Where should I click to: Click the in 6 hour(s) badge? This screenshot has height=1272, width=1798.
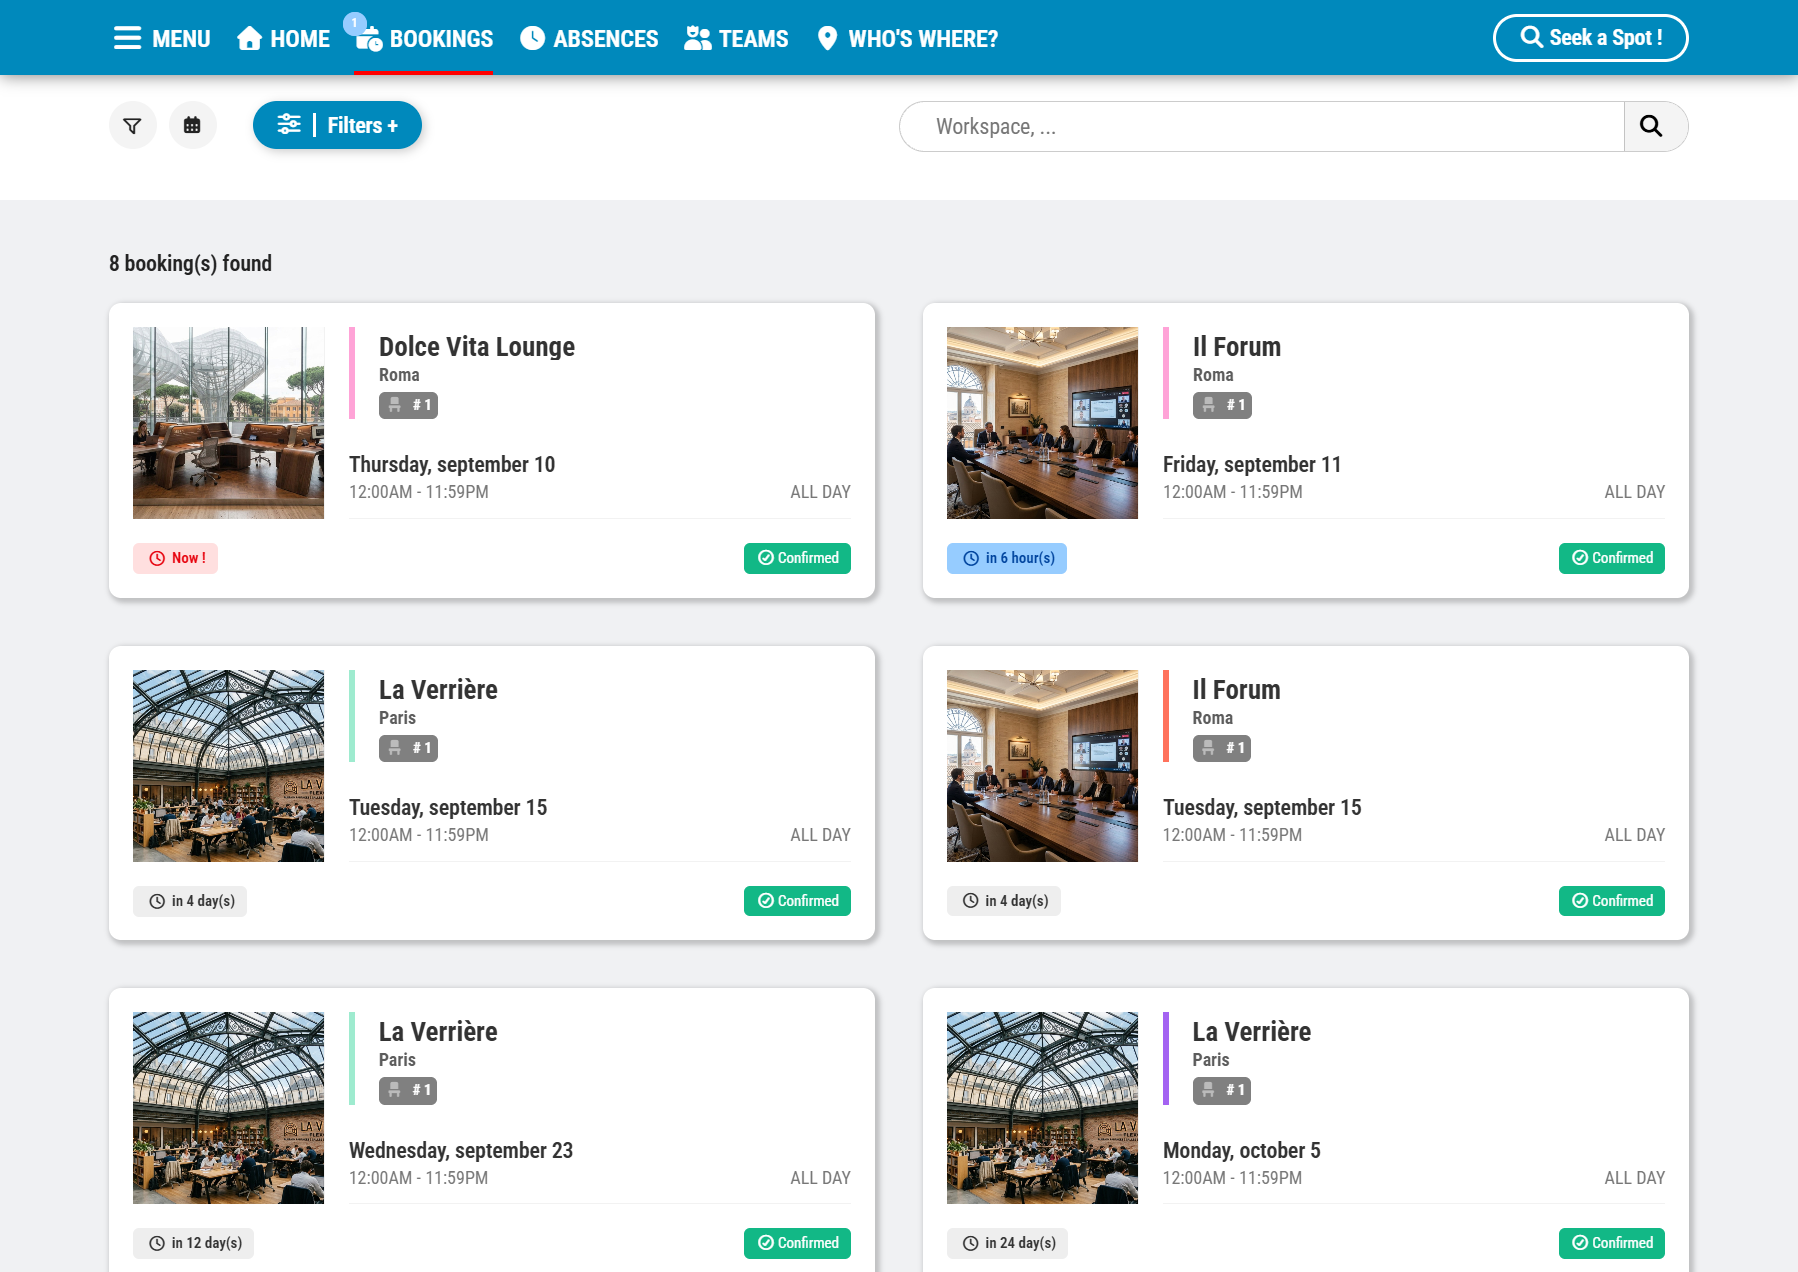coord(1007,558)
